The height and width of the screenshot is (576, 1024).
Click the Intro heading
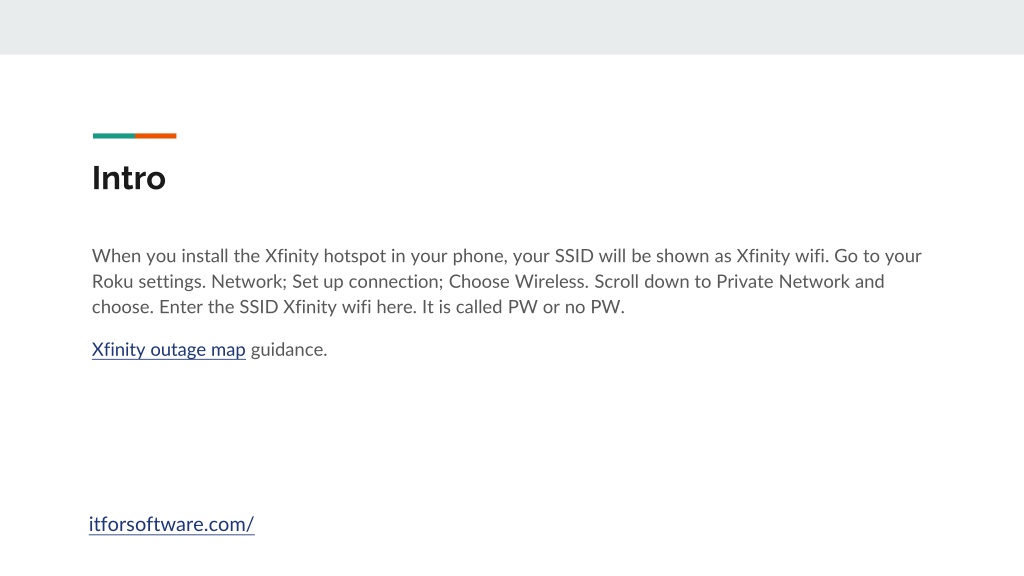tap(129, 178)
